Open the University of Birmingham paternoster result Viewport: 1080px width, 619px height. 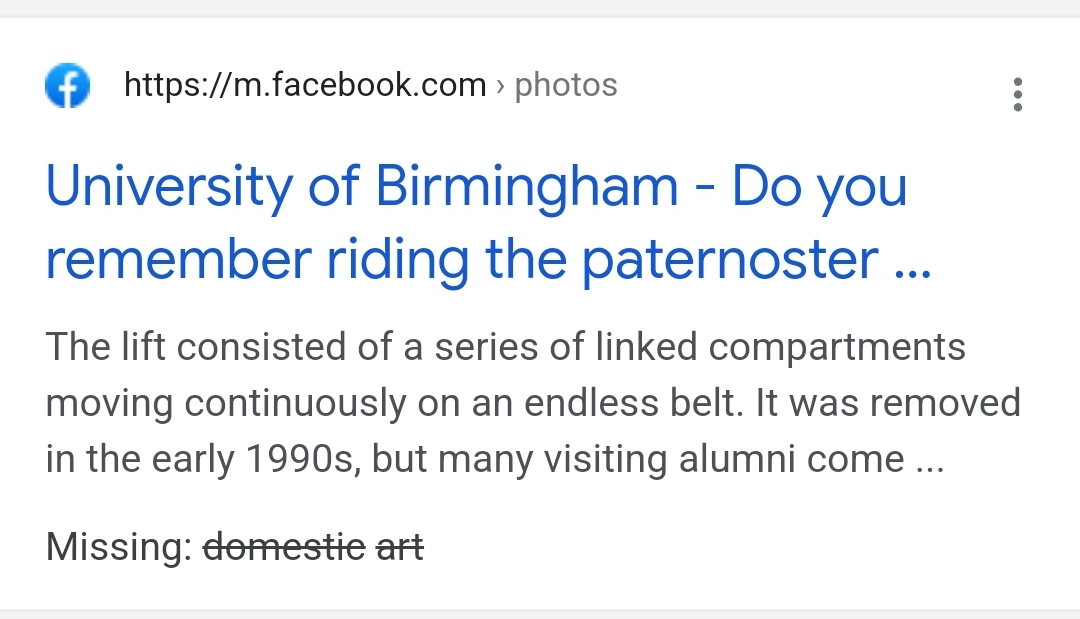tap(476, 222)
